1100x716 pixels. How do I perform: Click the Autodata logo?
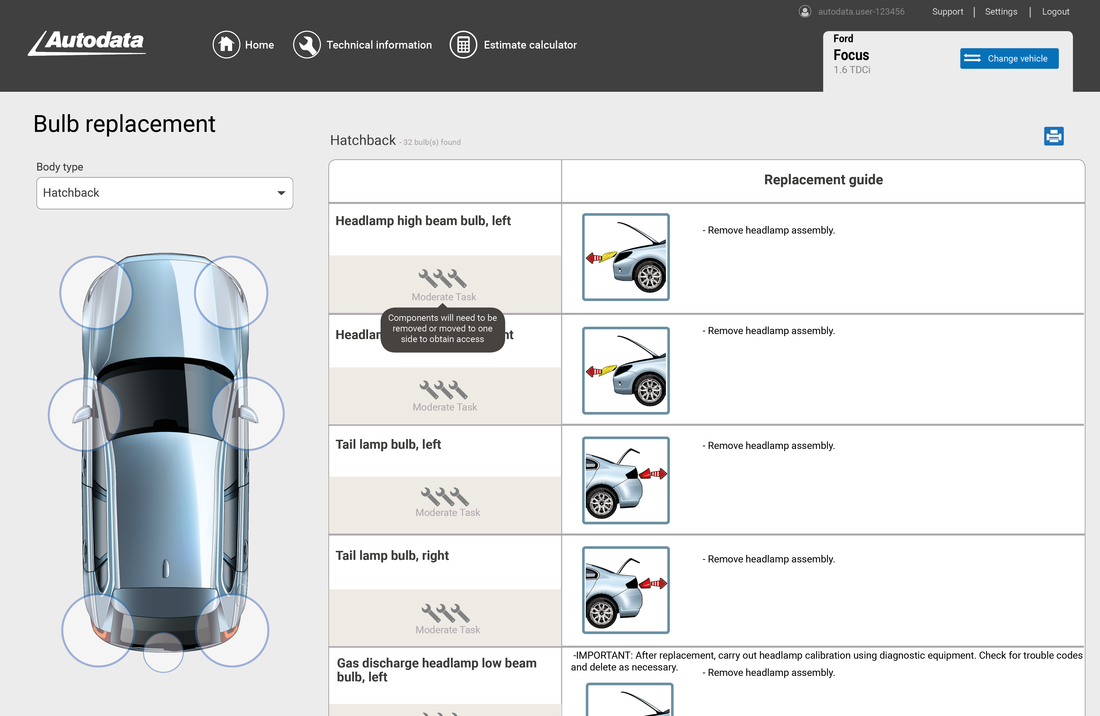click(x=87, y=43)
